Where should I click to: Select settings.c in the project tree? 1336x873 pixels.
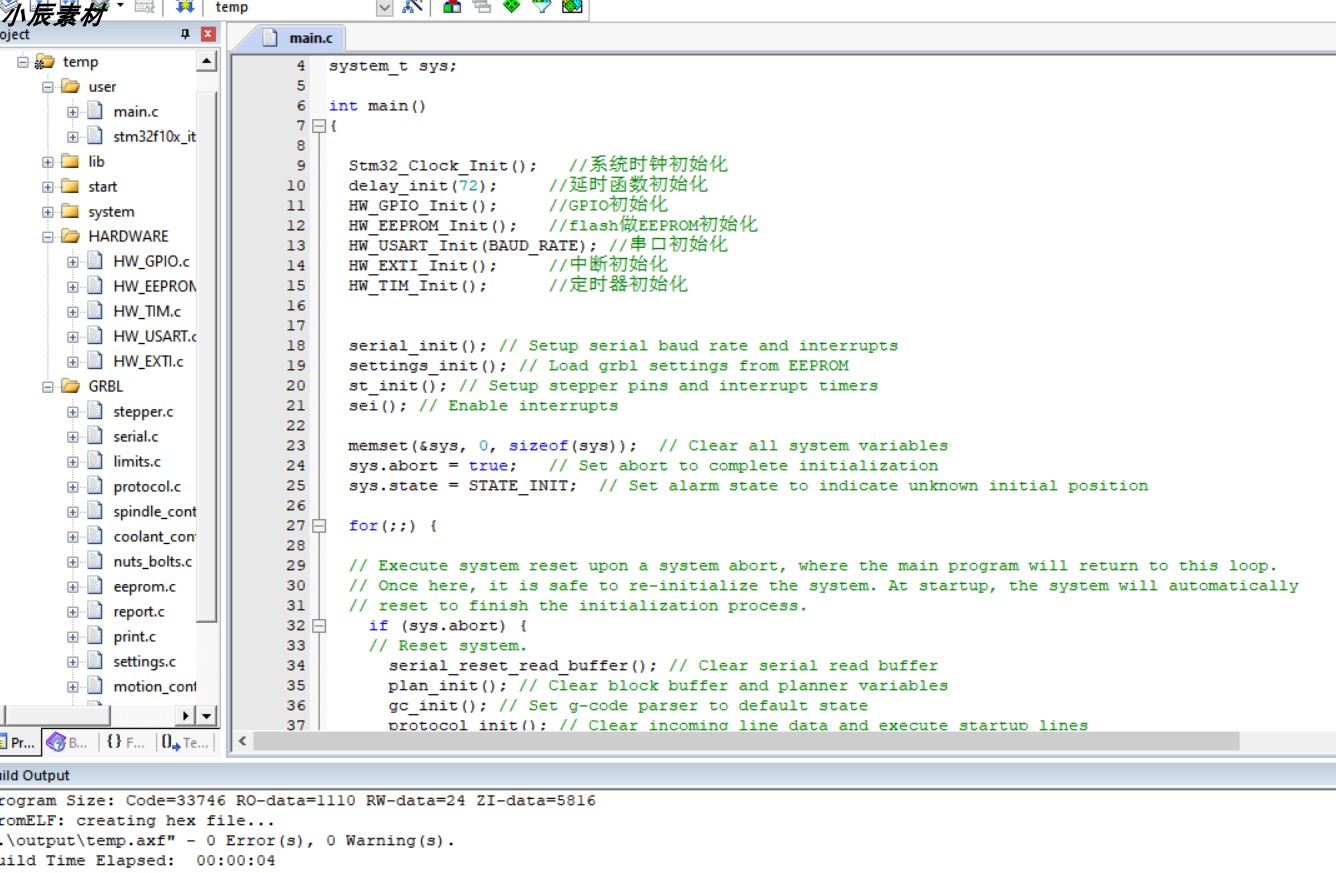(x=144, y=662)
